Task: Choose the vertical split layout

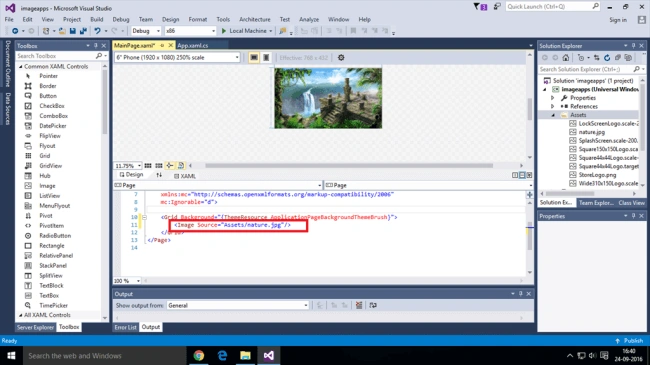Action: click(x=515, y=175)
